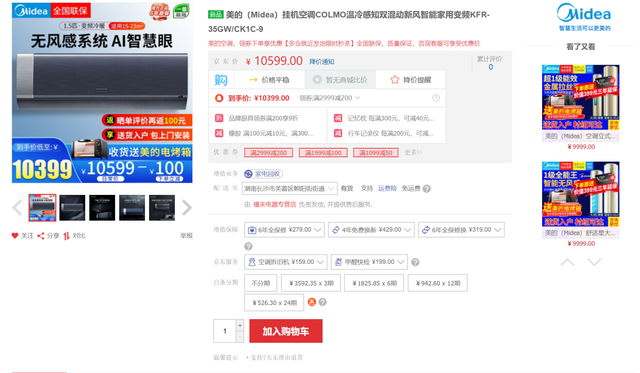
Task: Decrease quantity with the minus button
Action: coord(240,337)
